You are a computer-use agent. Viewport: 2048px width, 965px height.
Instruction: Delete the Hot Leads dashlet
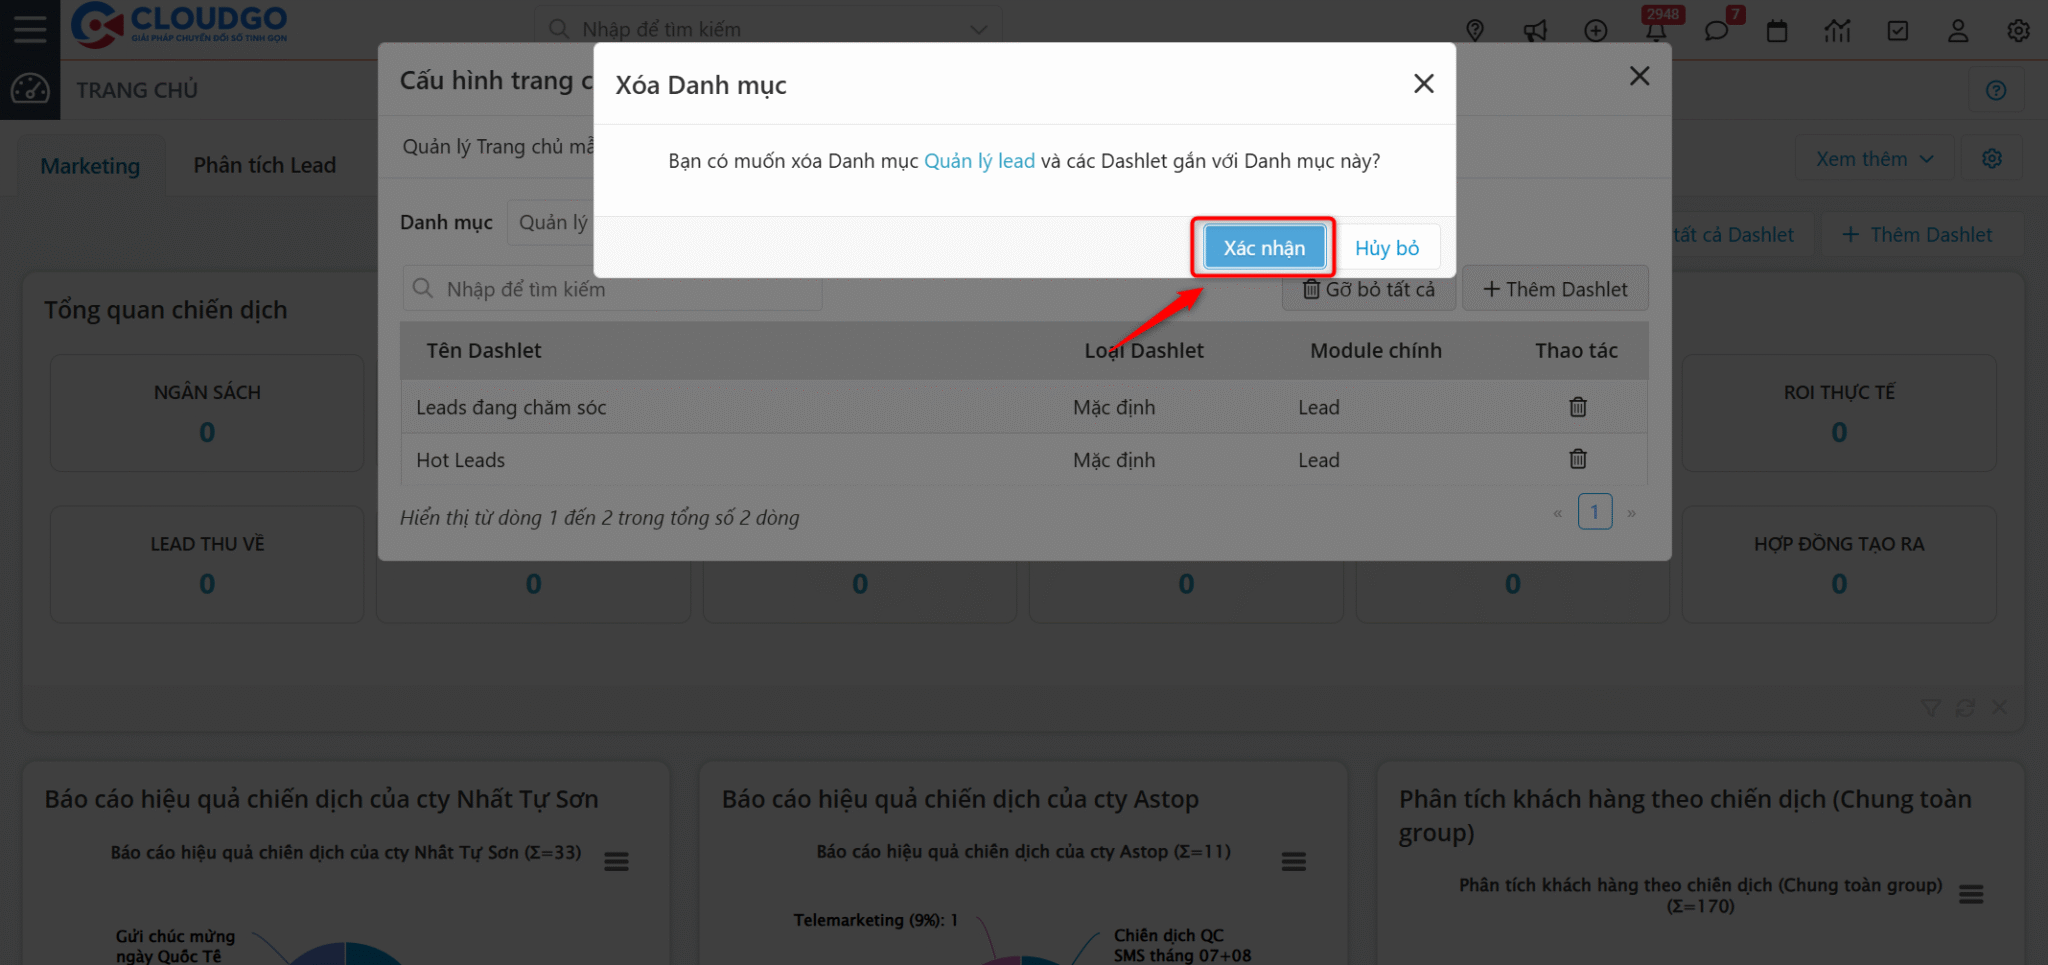[x=1578, y=459]
